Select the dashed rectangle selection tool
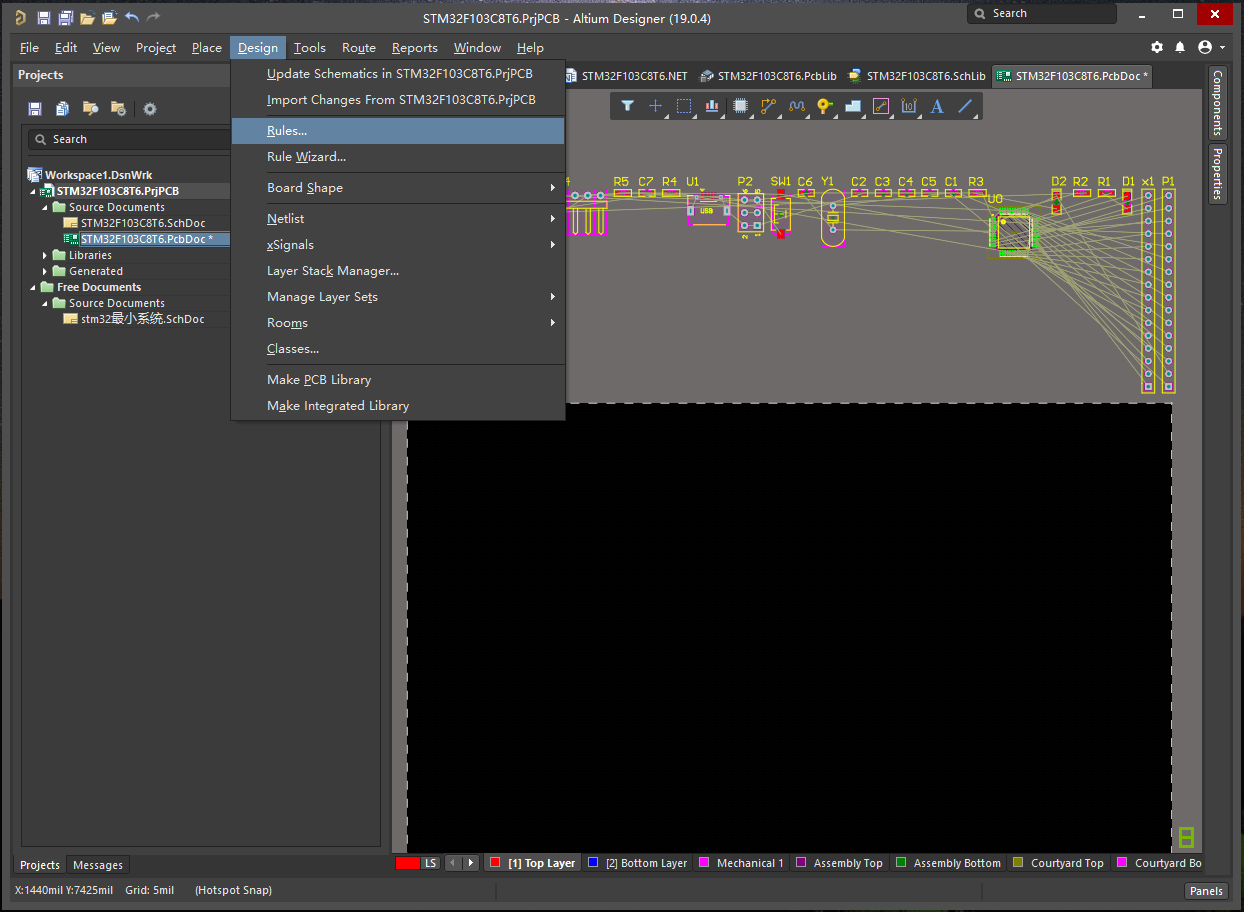 (x=684, y=106)
